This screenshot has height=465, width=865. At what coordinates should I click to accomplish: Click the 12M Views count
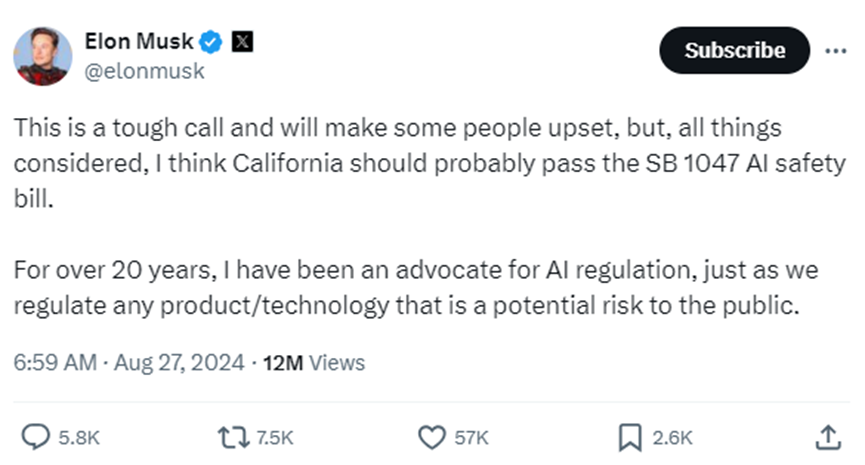pos(313,363)
